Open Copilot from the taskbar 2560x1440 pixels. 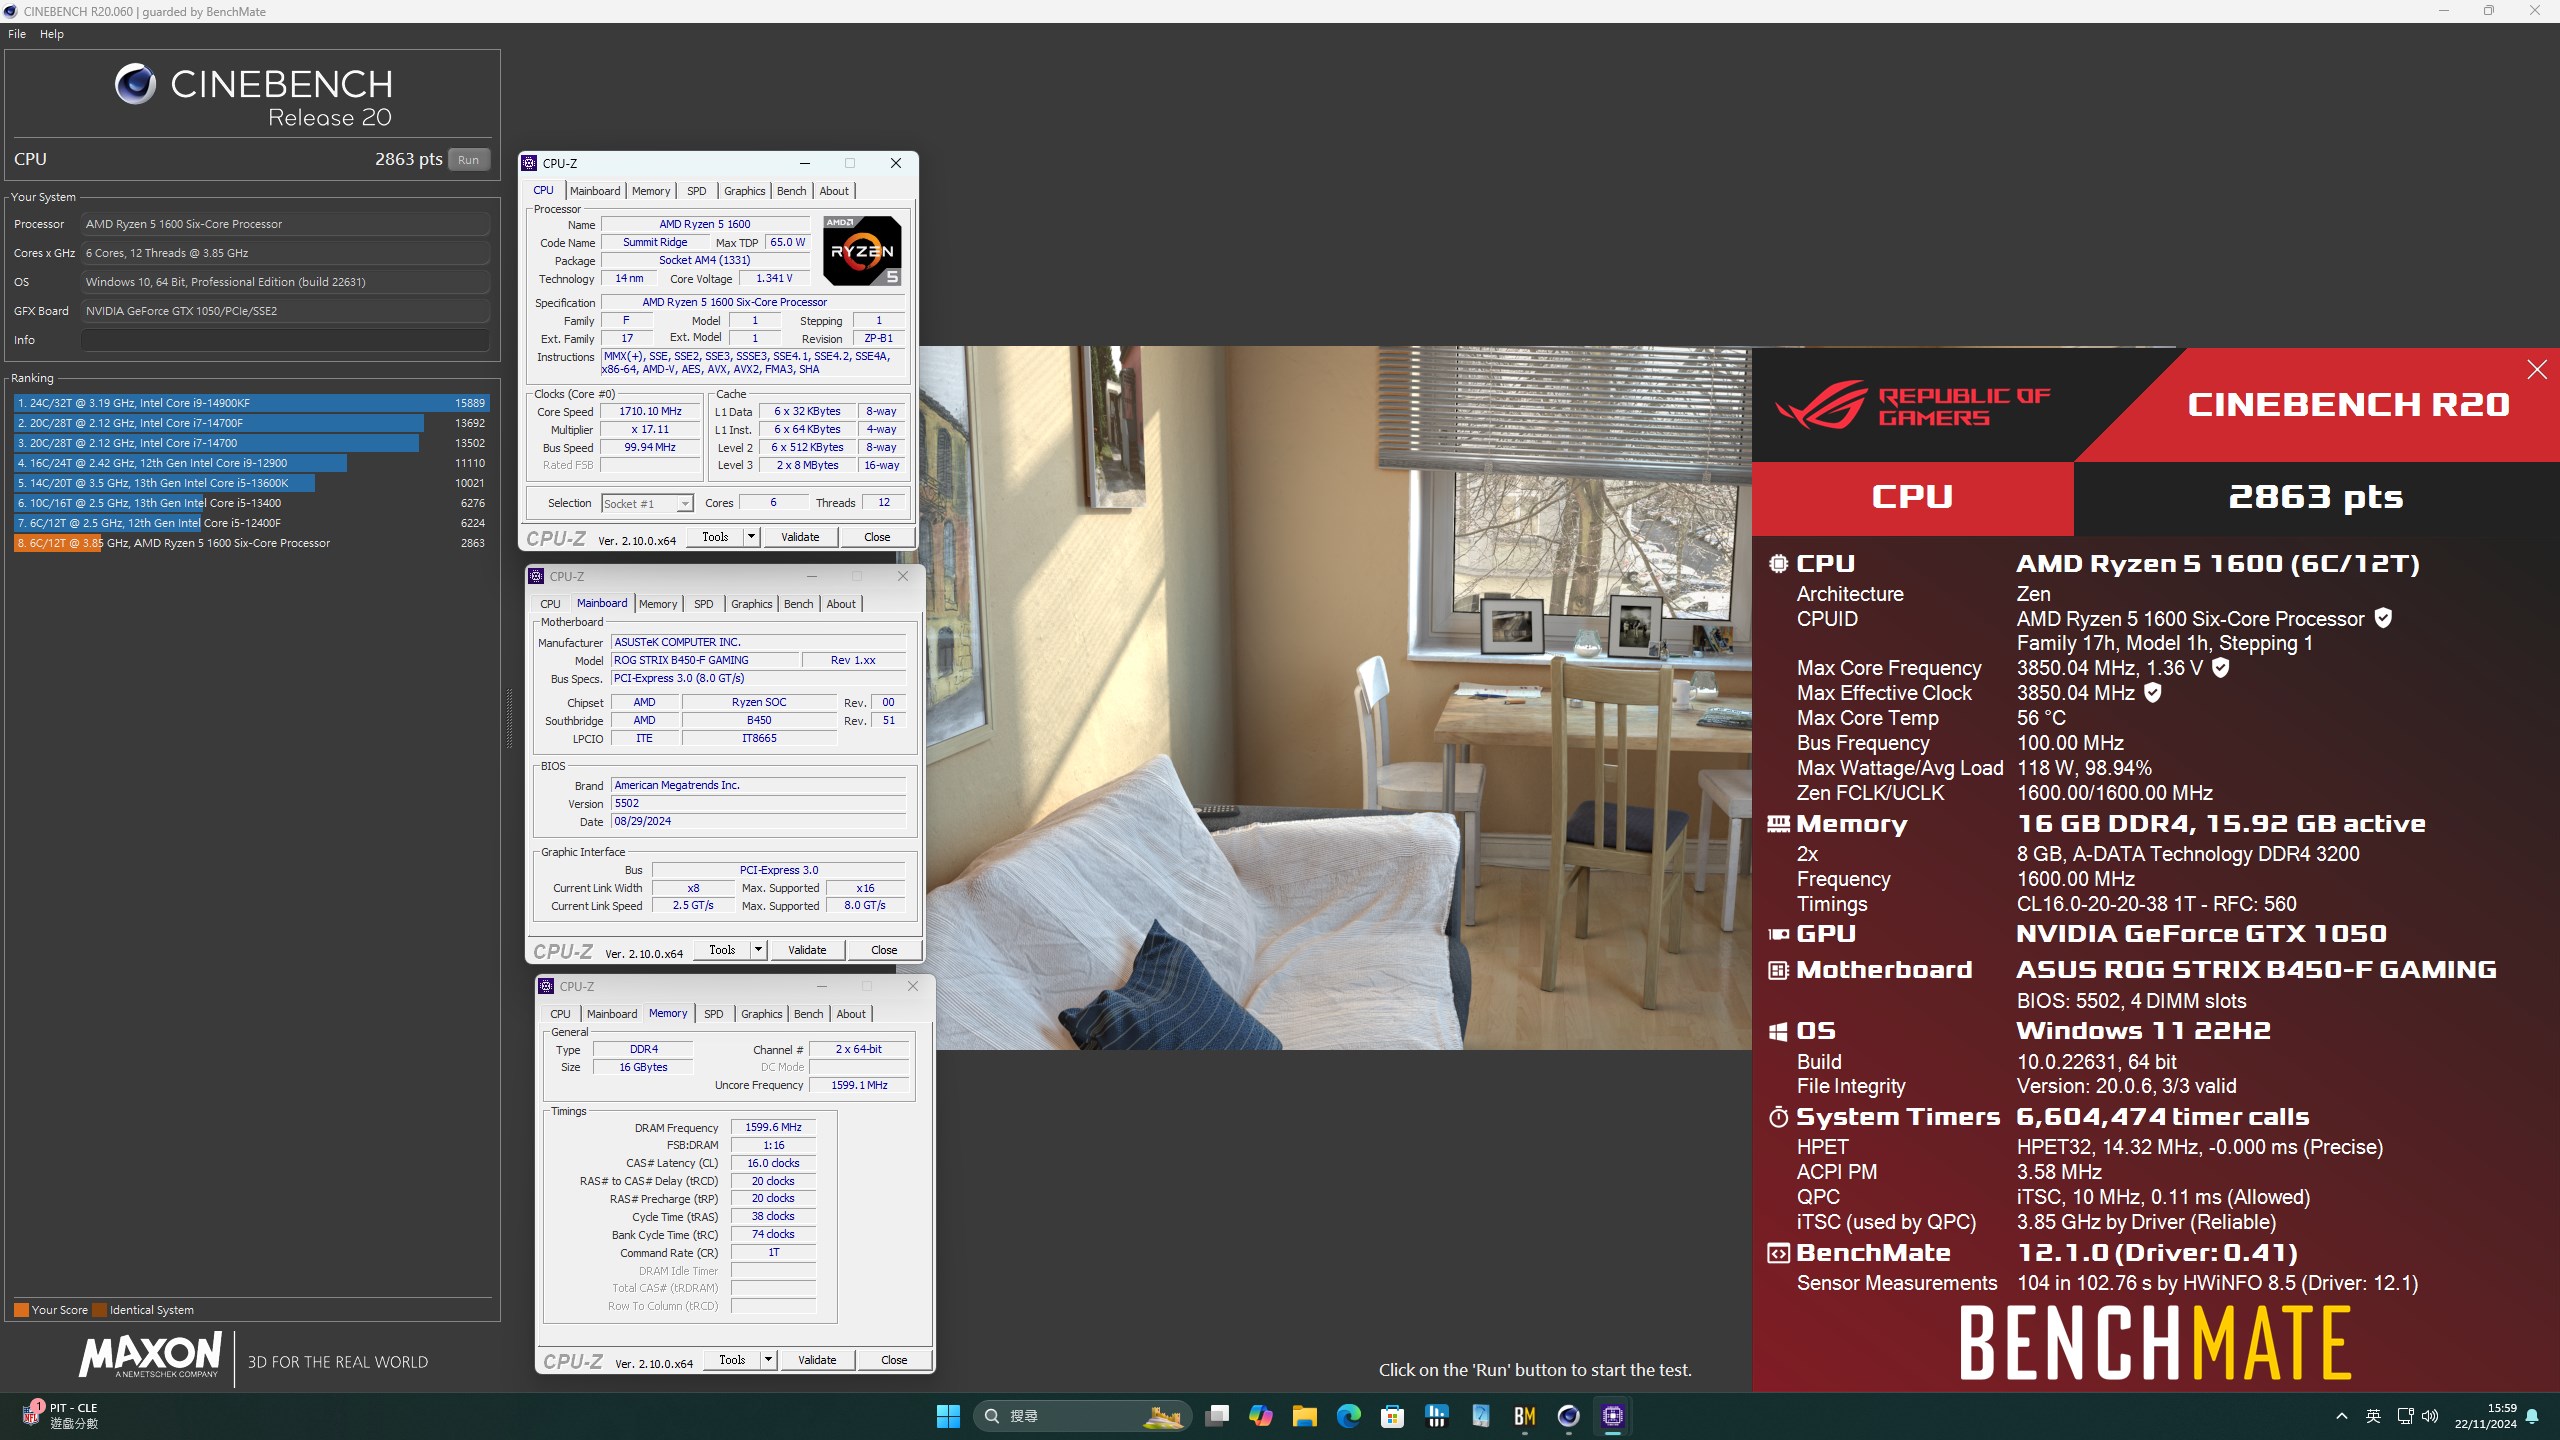point(1260,1416)
